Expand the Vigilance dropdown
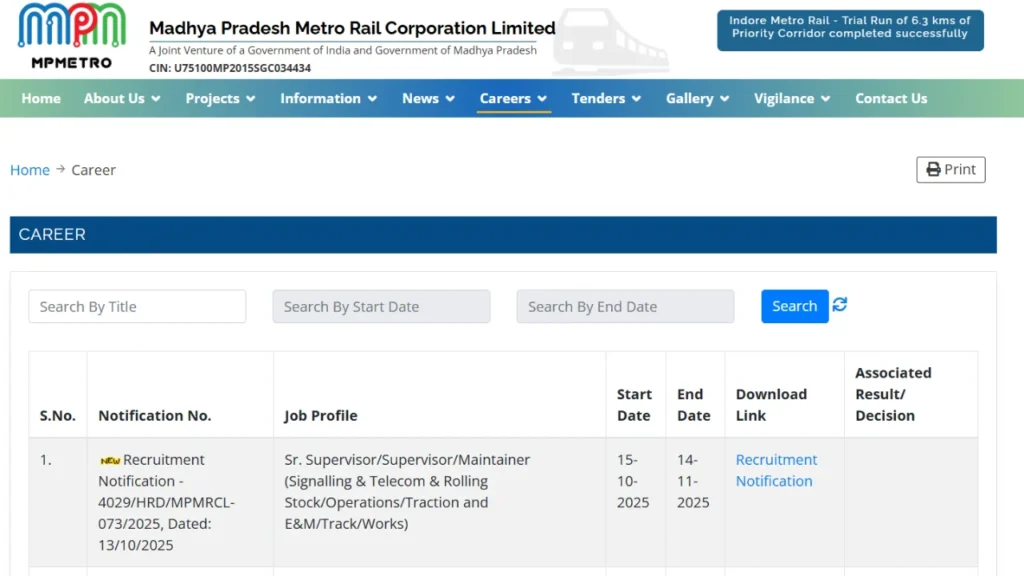Viewport: 1024px width, 576px height. [x=792, y=98]
